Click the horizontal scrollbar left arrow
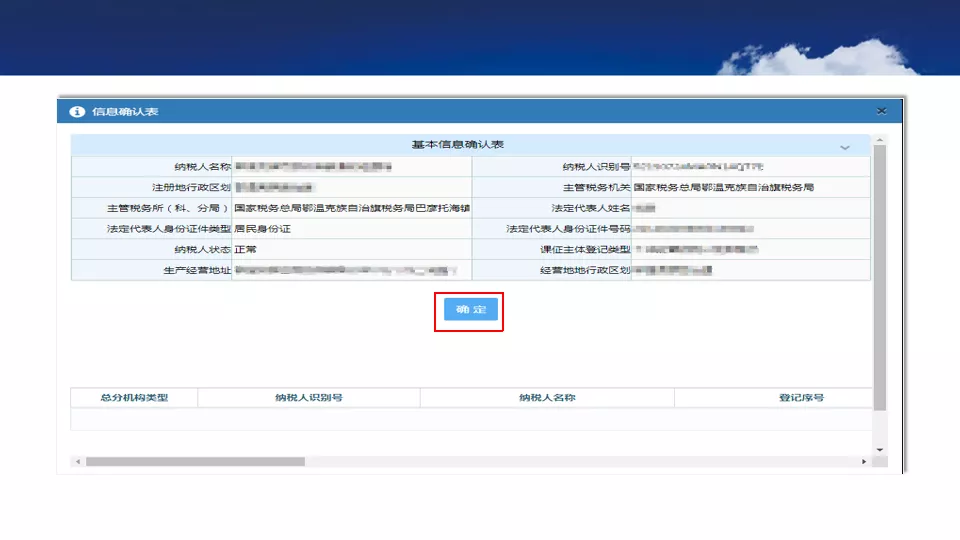Image resolution: width=960 pixels, height=540 pixels. (x=78, y=462)
